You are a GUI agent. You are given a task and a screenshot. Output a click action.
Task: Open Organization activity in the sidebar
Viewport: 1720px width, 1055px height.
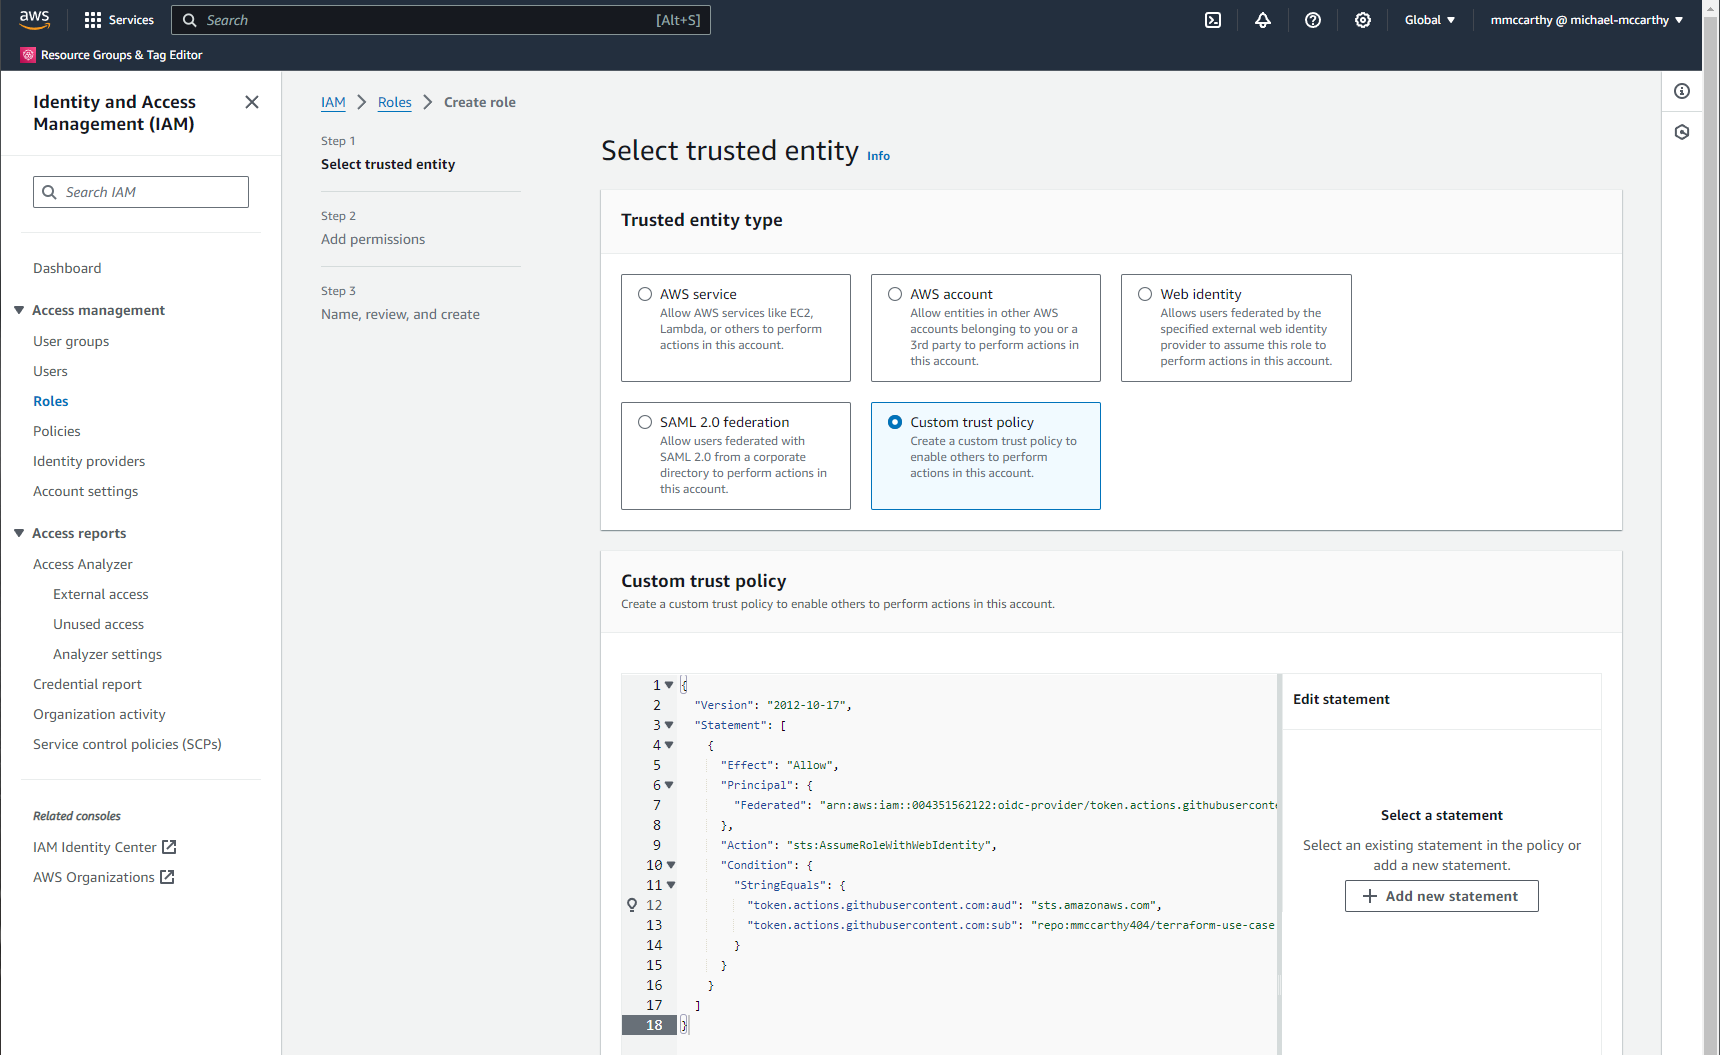(100, 714)
